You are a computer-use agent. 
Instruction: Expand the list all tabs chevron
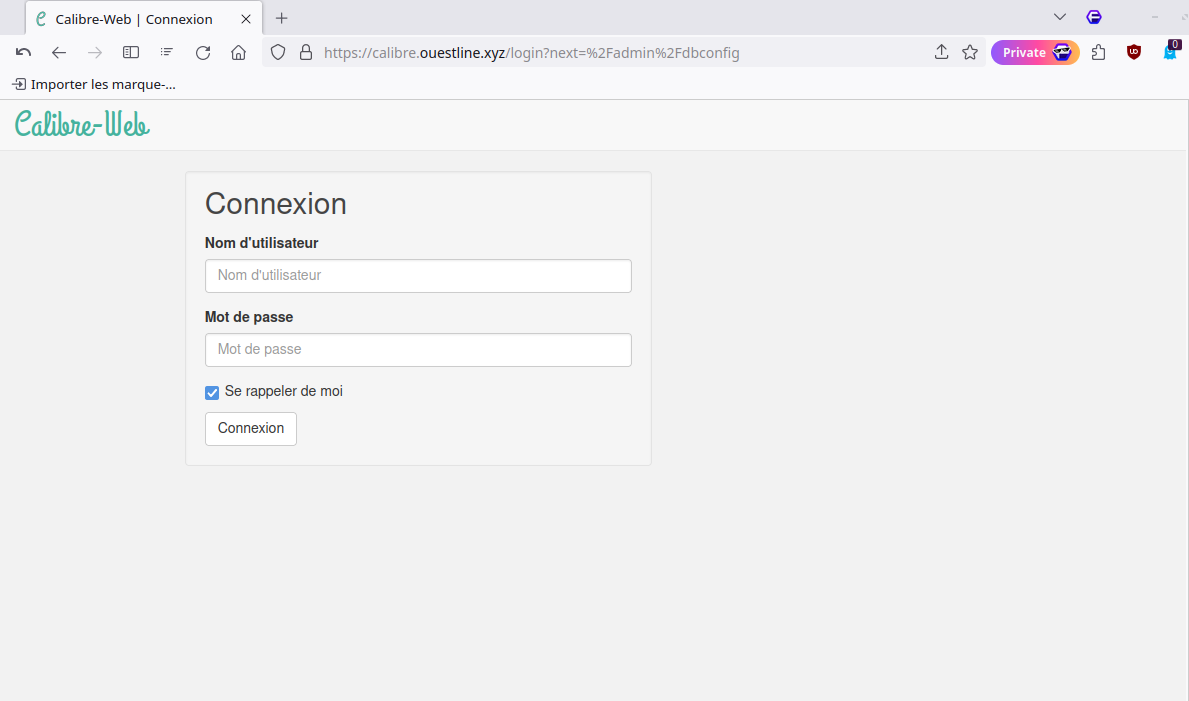pos(1060,17)
